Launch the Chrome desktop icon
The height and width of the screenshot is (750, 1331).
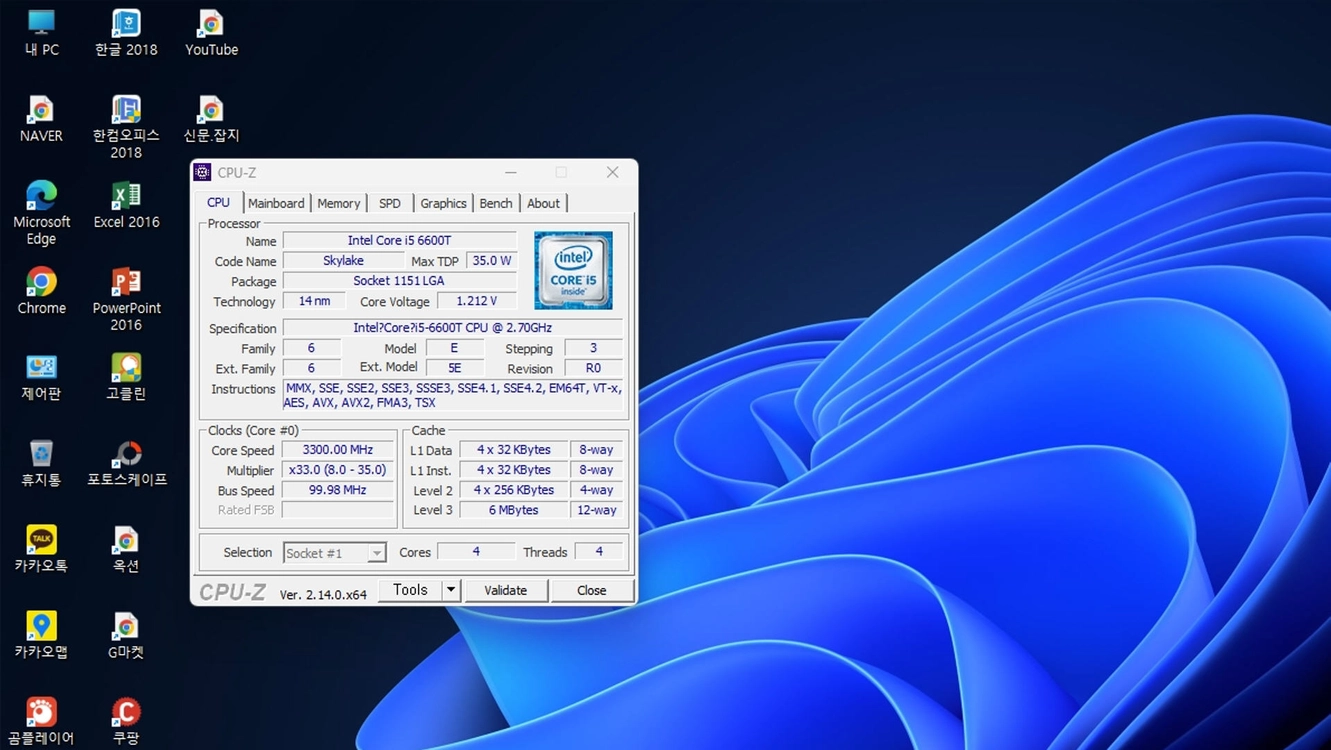(x=41, y=291)
